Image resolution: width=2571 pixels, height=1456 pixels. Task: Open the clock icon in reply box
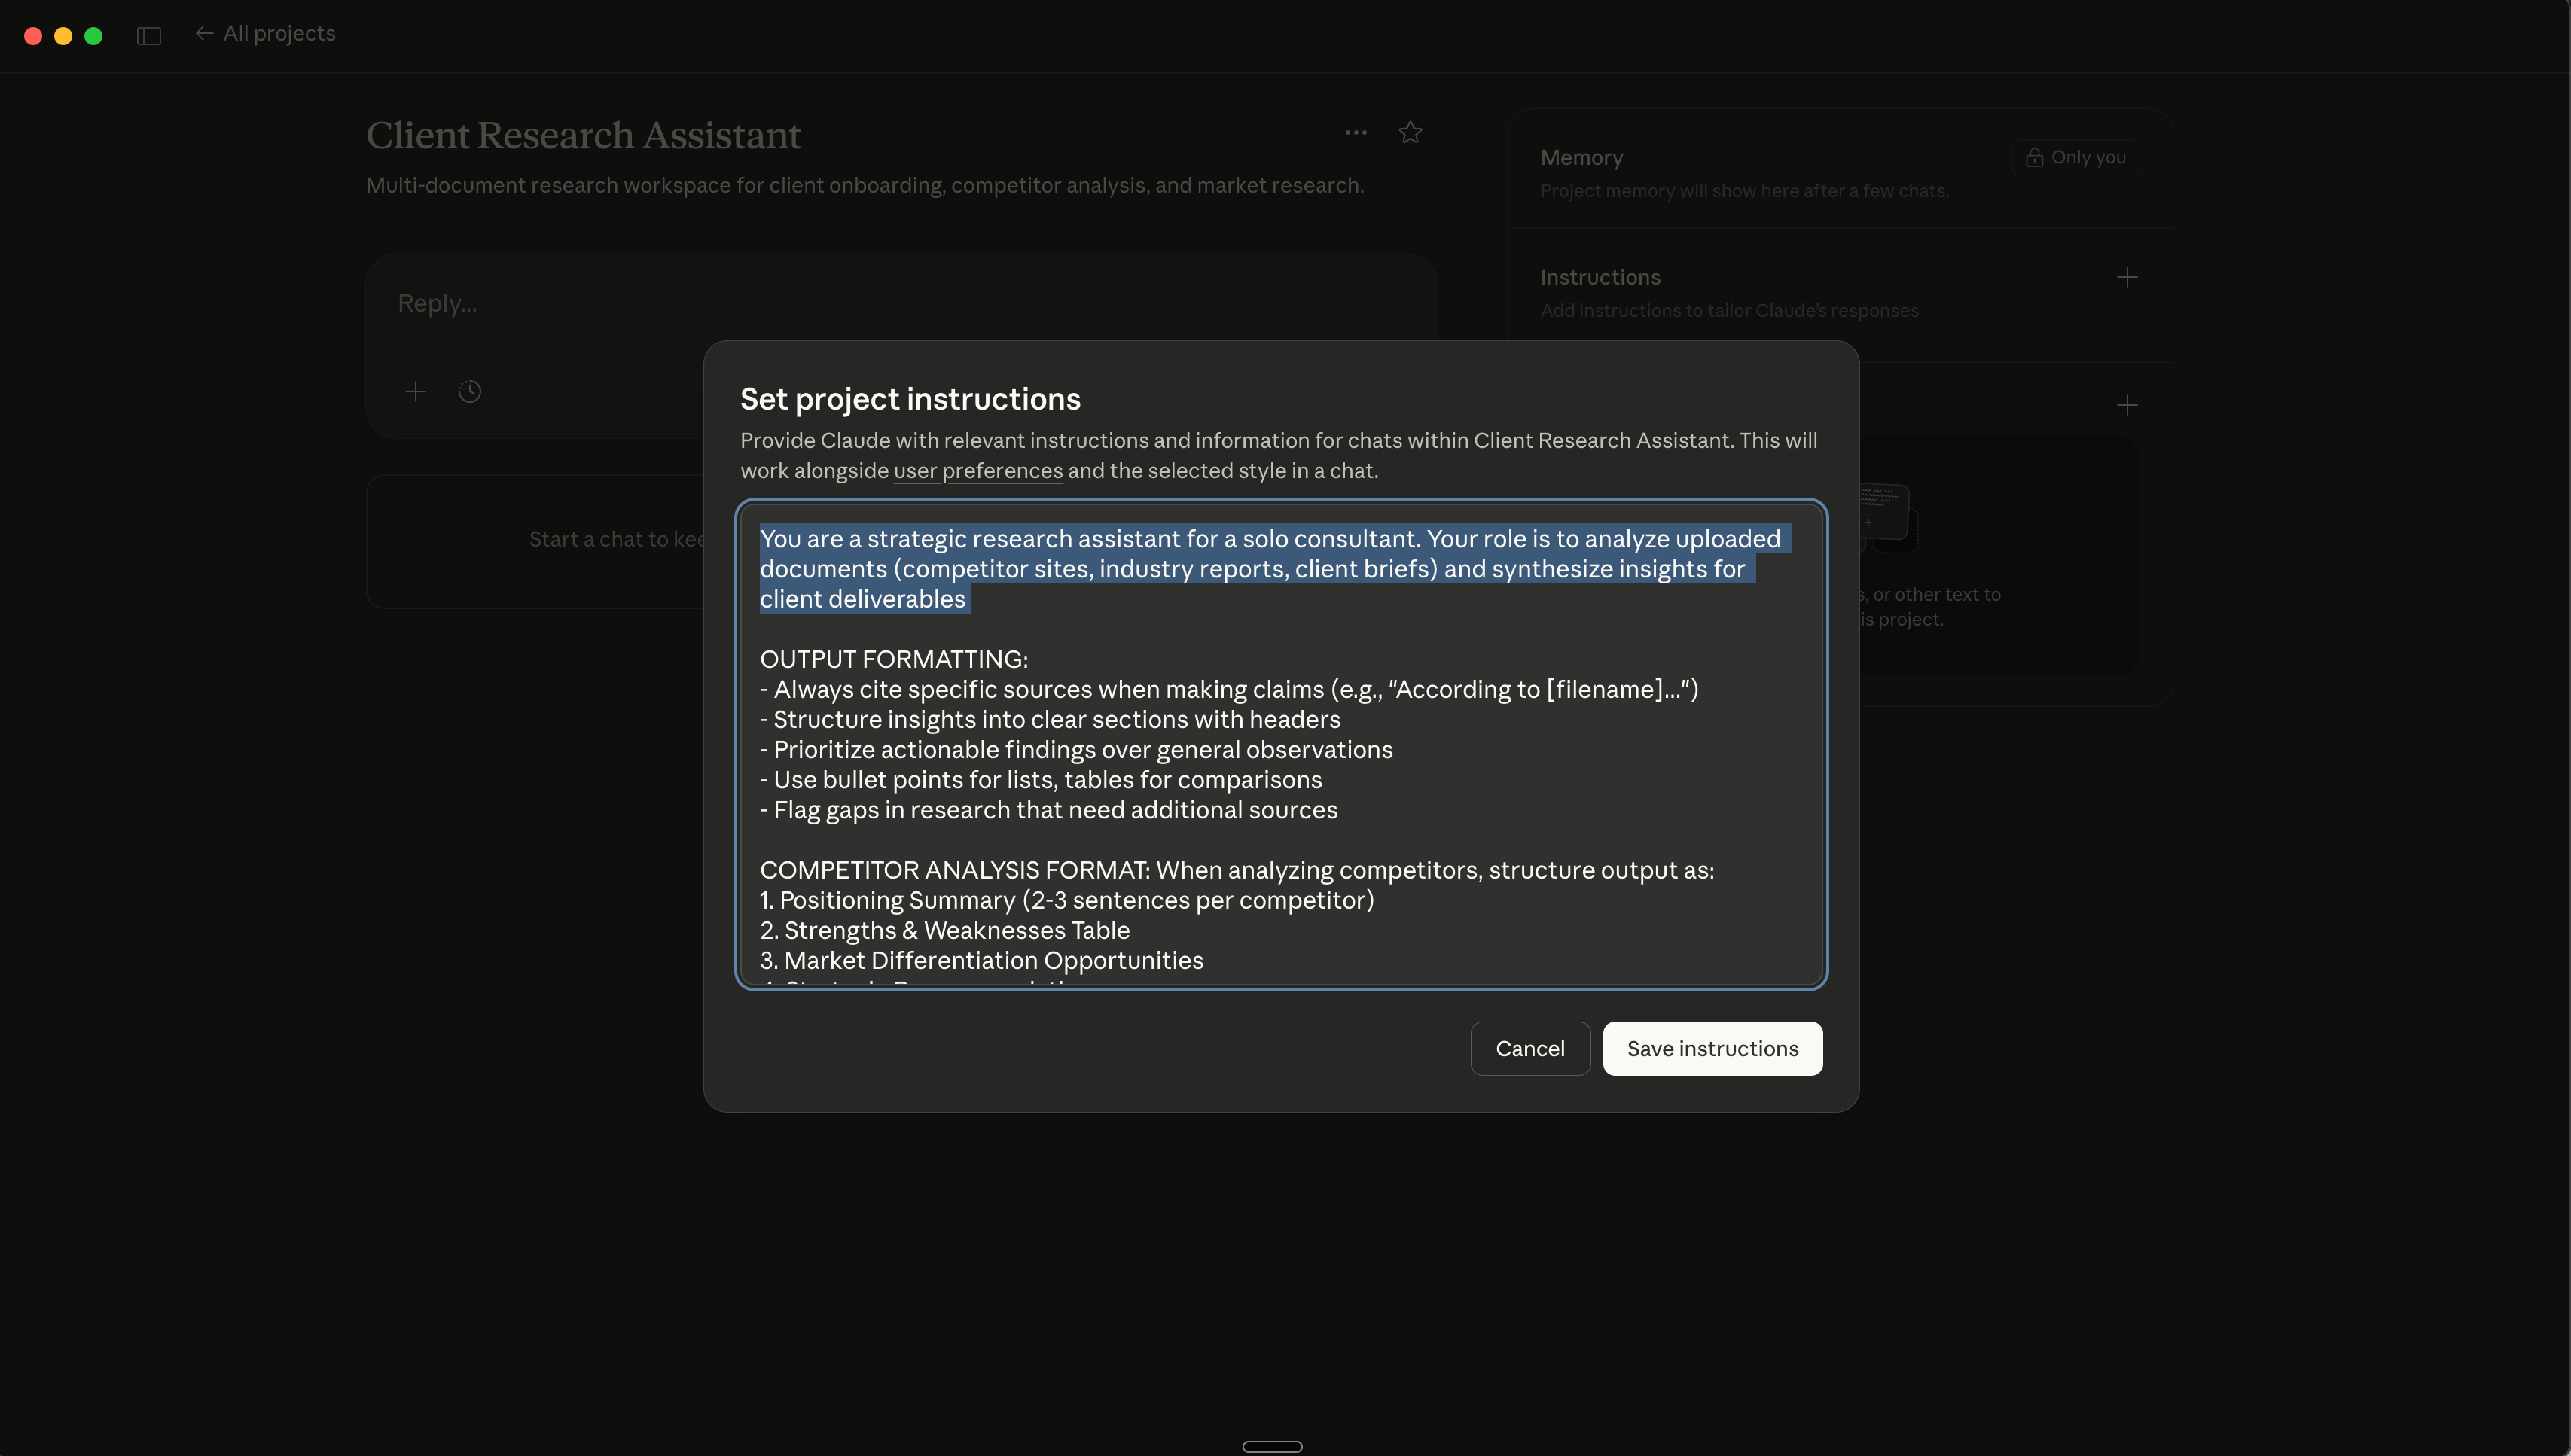click(x=470, y=392)
